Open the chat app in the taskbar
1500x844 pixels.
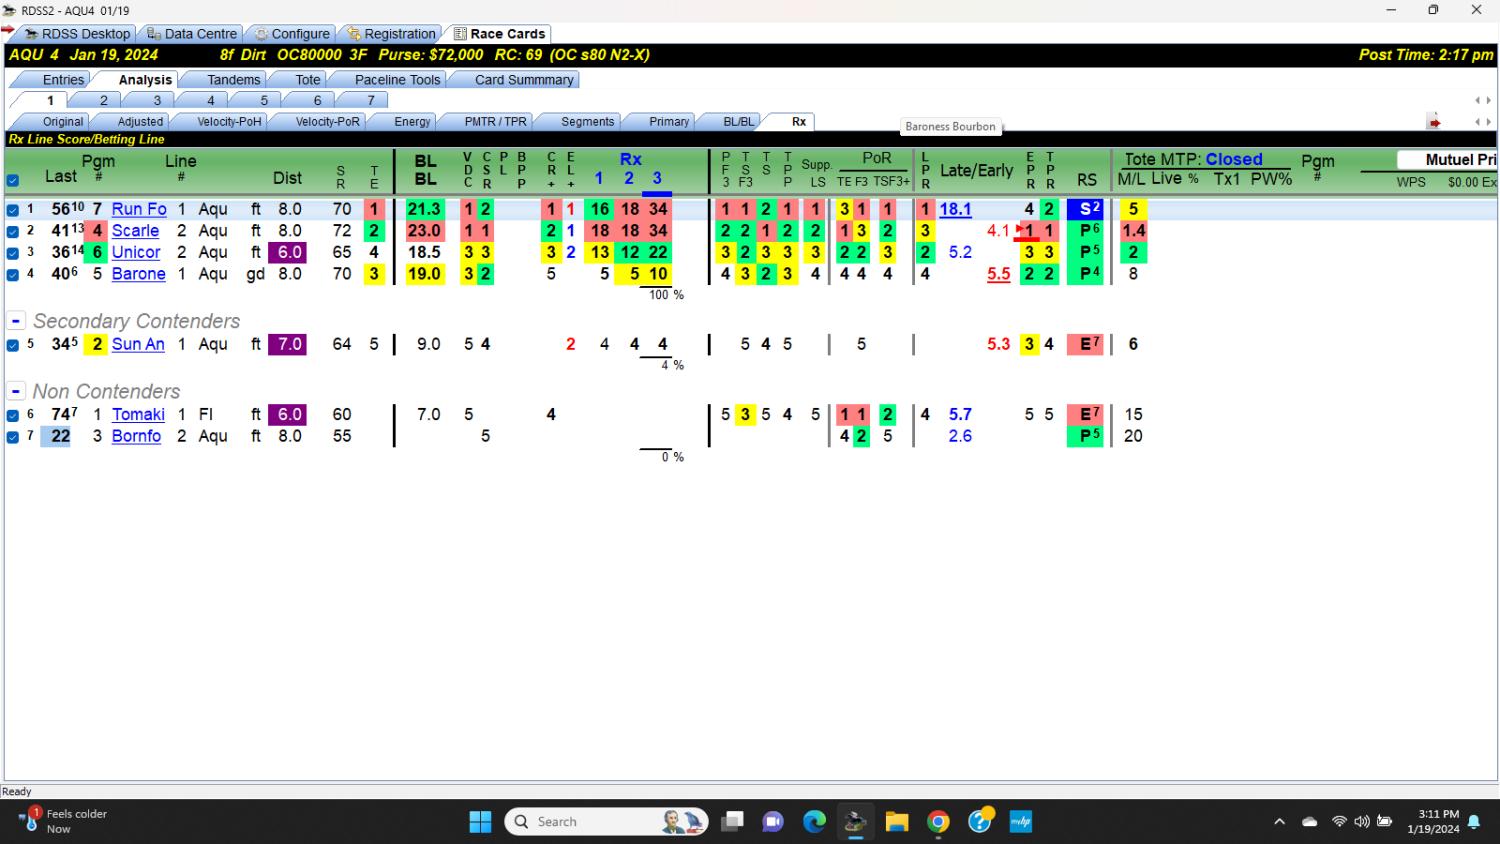pyautogui.click(x=773, y=822)
